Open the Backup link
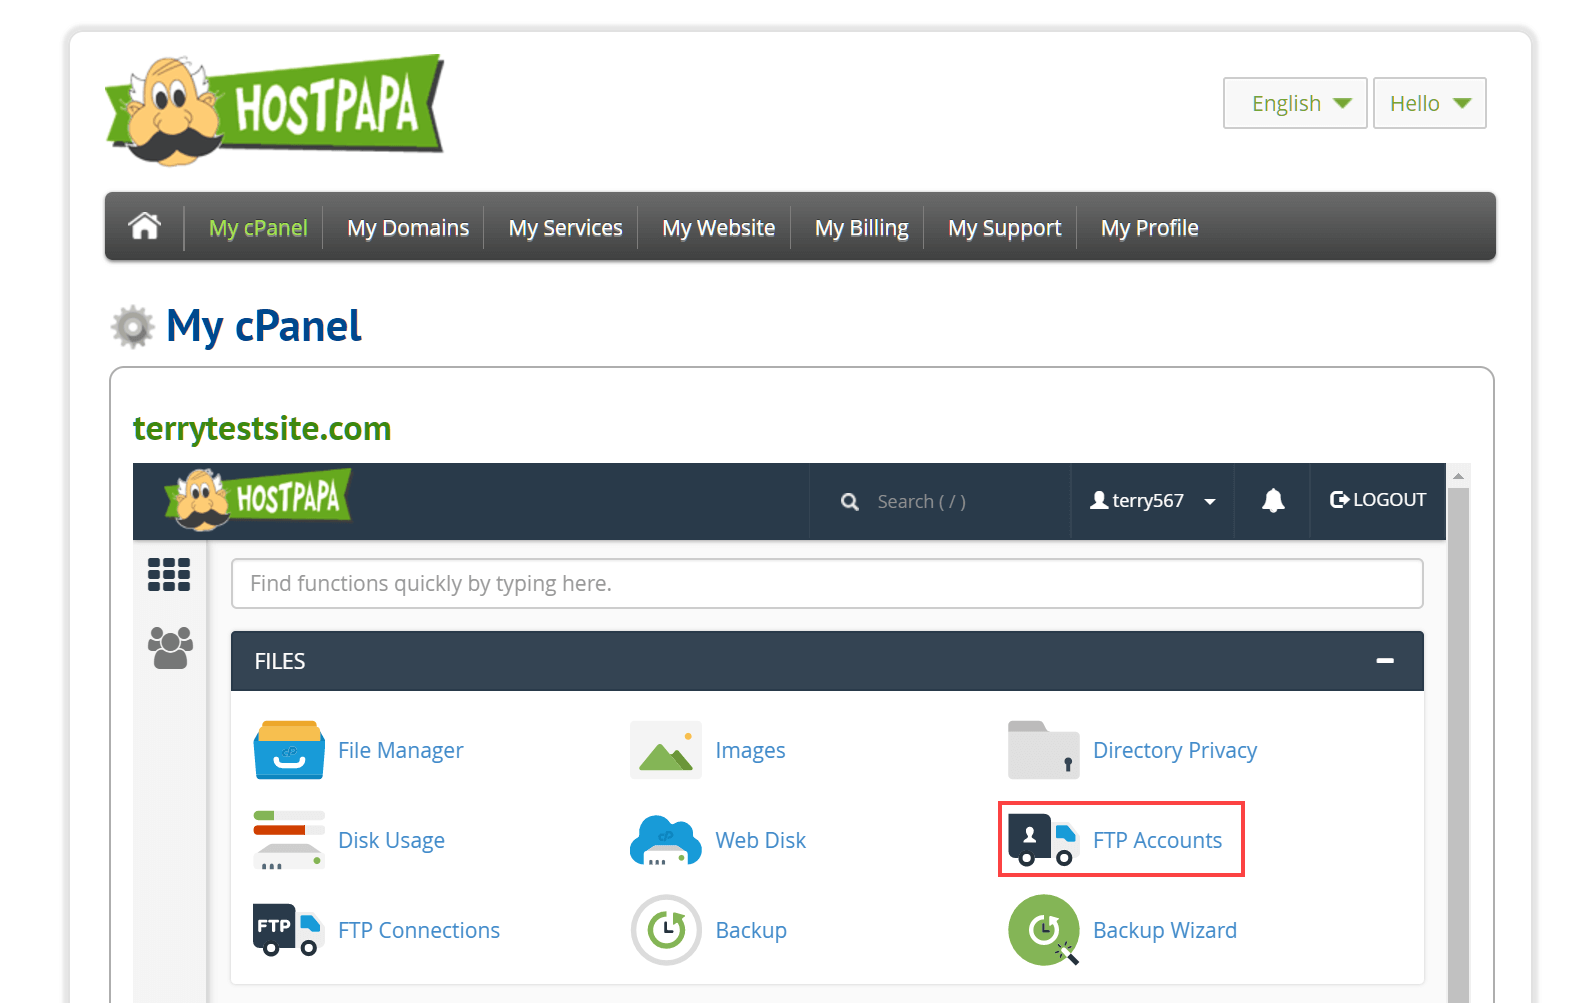The width and height of the screenshot is (1579, 1003). pos(752,930)
